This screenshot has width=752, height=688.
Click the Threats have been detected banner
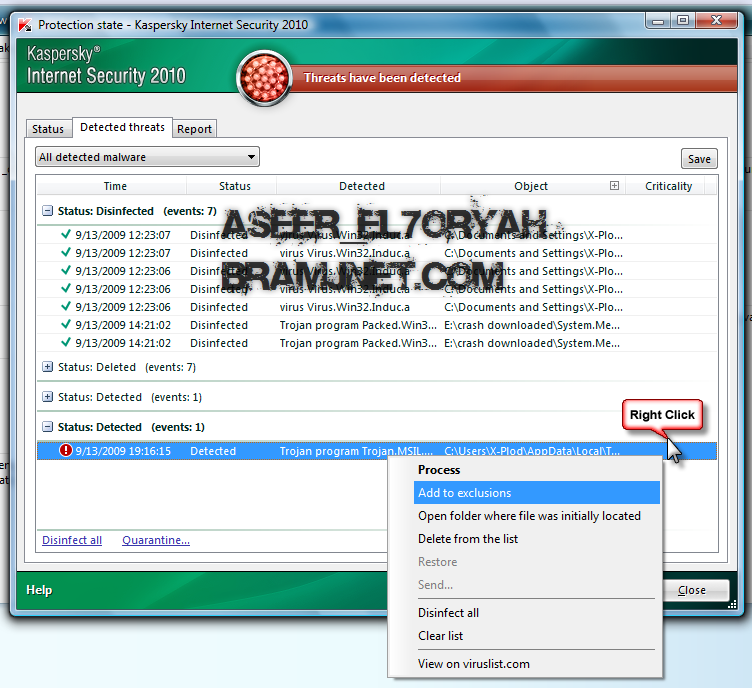coord(382,78)
